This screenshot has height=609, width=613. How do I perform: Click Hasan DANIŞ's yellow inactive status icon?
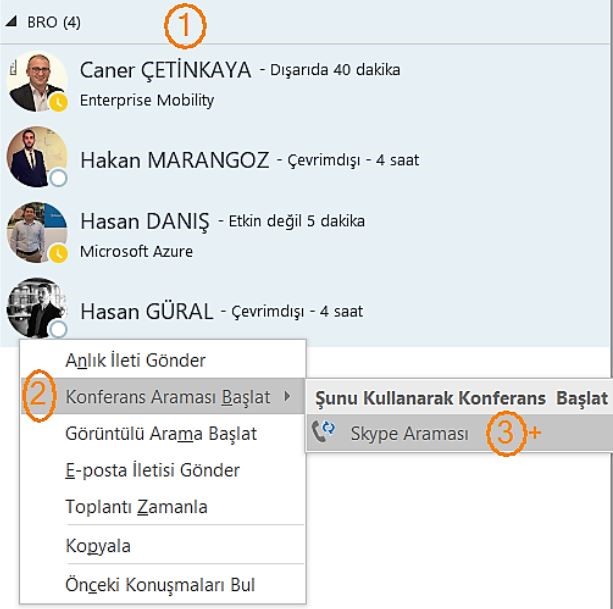[x=59, y=254]
